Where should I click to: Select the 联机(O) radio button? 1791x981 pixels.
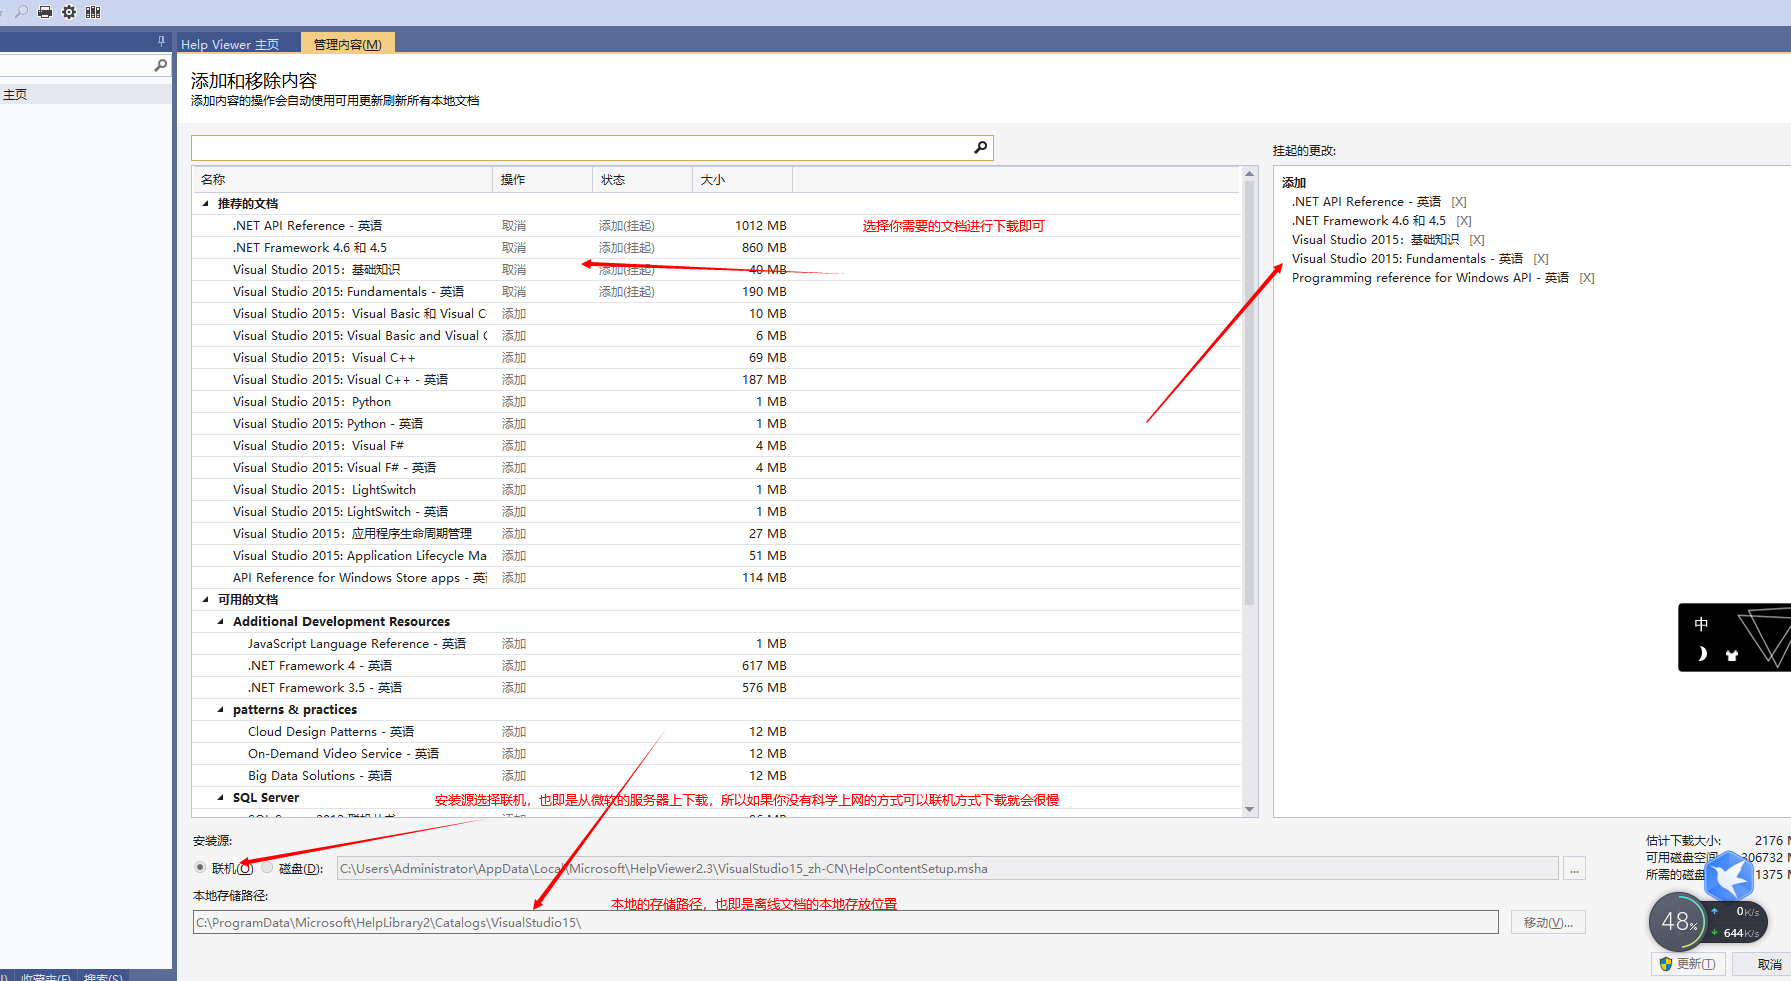pos(200,867)
